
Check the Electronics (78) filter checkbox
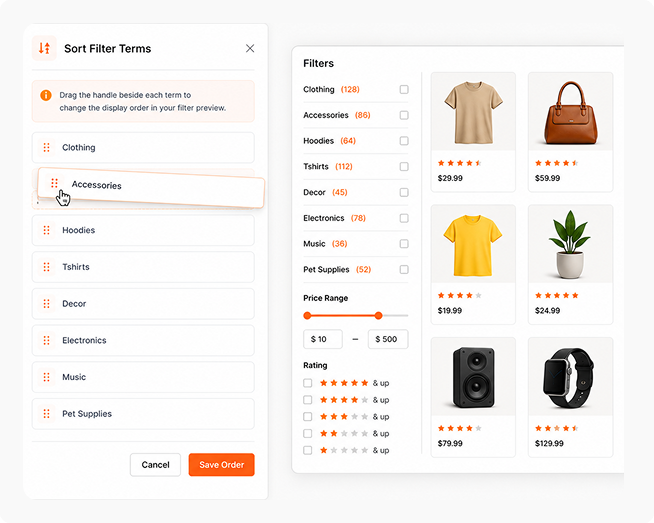(x=404, y=218)
